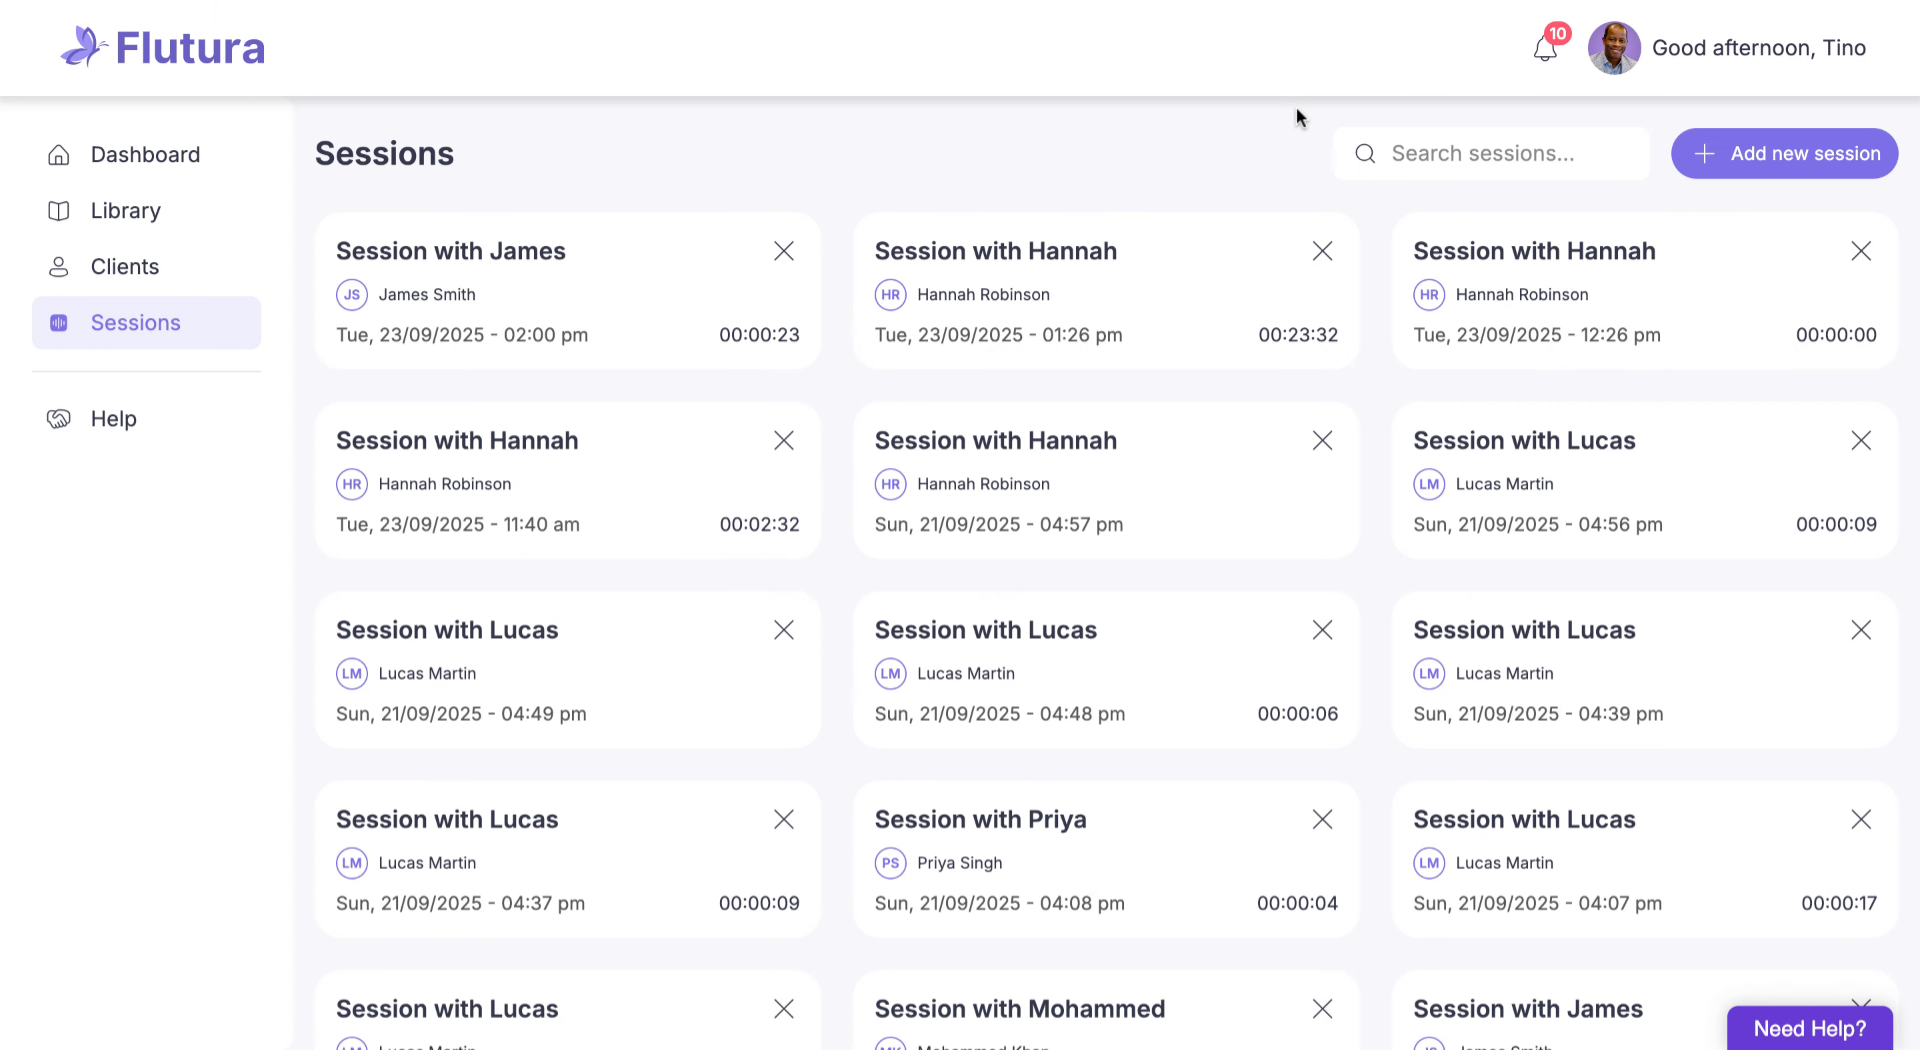The image size is (1920, 1050).
Task: Click Tino's profile avatar photo
Action: 1613,48
